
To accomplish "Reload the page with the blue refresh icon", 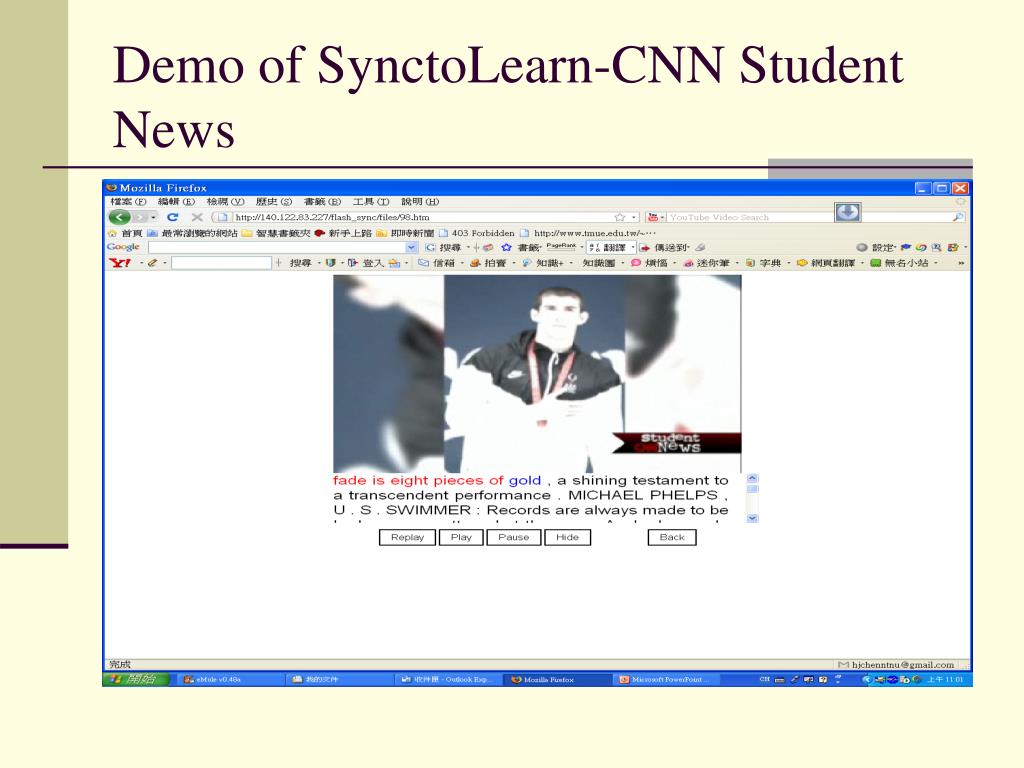I will pos(172,217).
